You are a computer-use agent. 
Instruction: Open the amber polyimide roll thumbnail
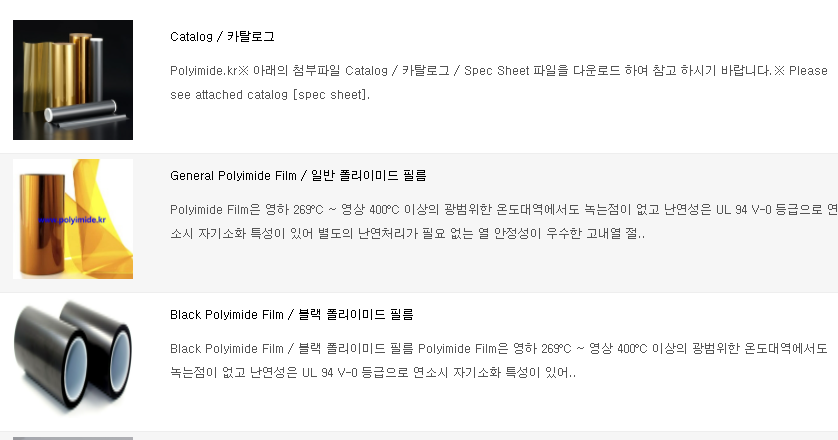(73, 219)
